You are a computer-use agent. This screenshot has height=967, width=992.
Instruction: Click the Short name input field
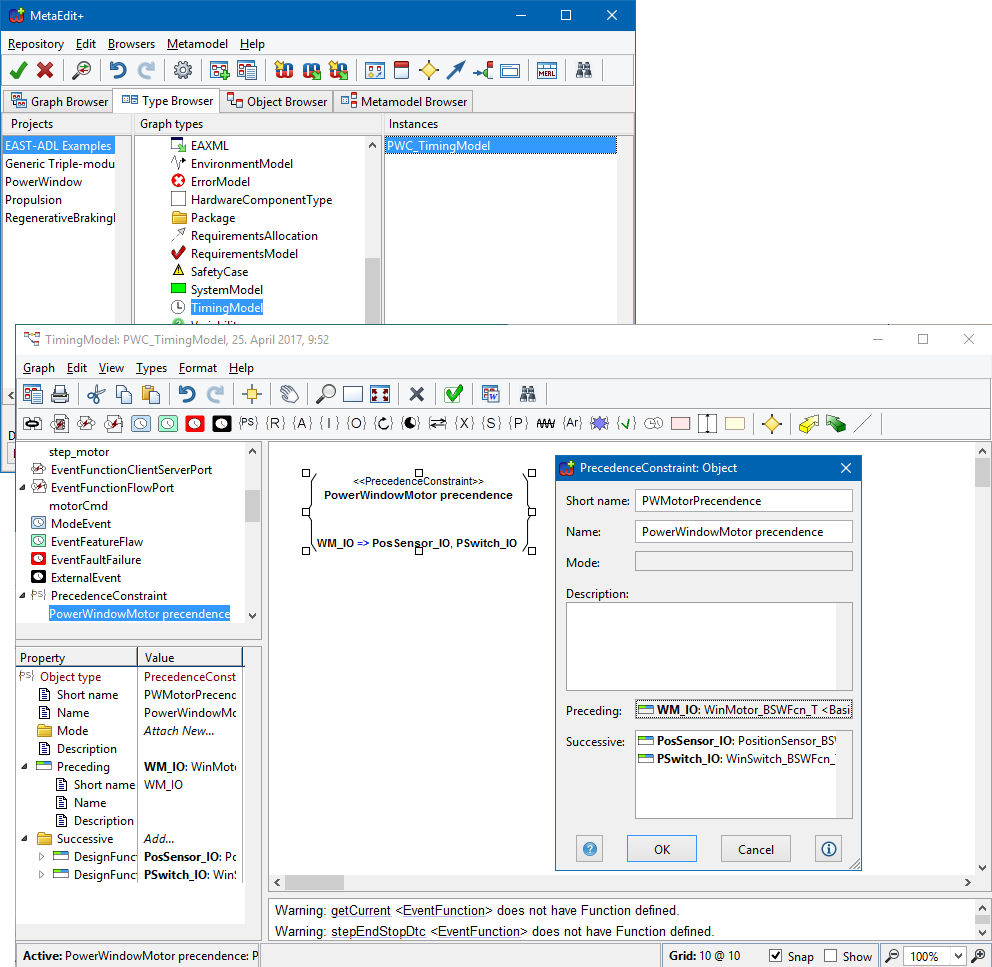pyautogui.click(x=743, y=500)
